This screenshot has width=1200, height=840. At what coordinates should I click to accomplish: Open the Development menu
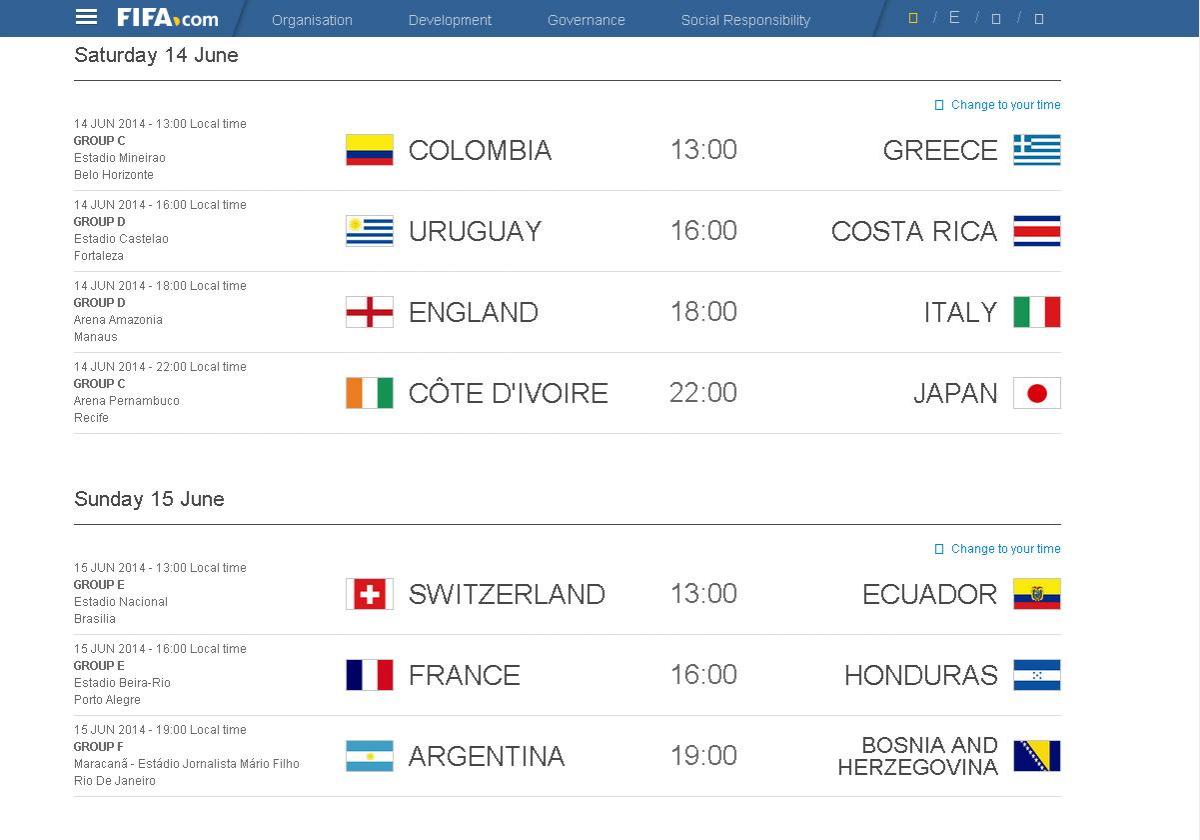click(450, 20)
